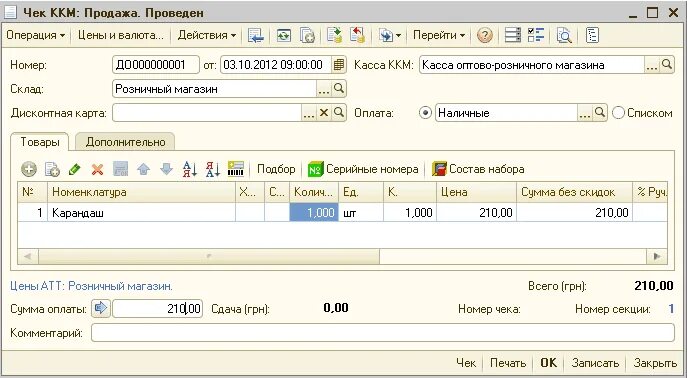Open the Касса ККМ value with magnifier icon
This screenshot has width=687, height=378.
(666, 65)
